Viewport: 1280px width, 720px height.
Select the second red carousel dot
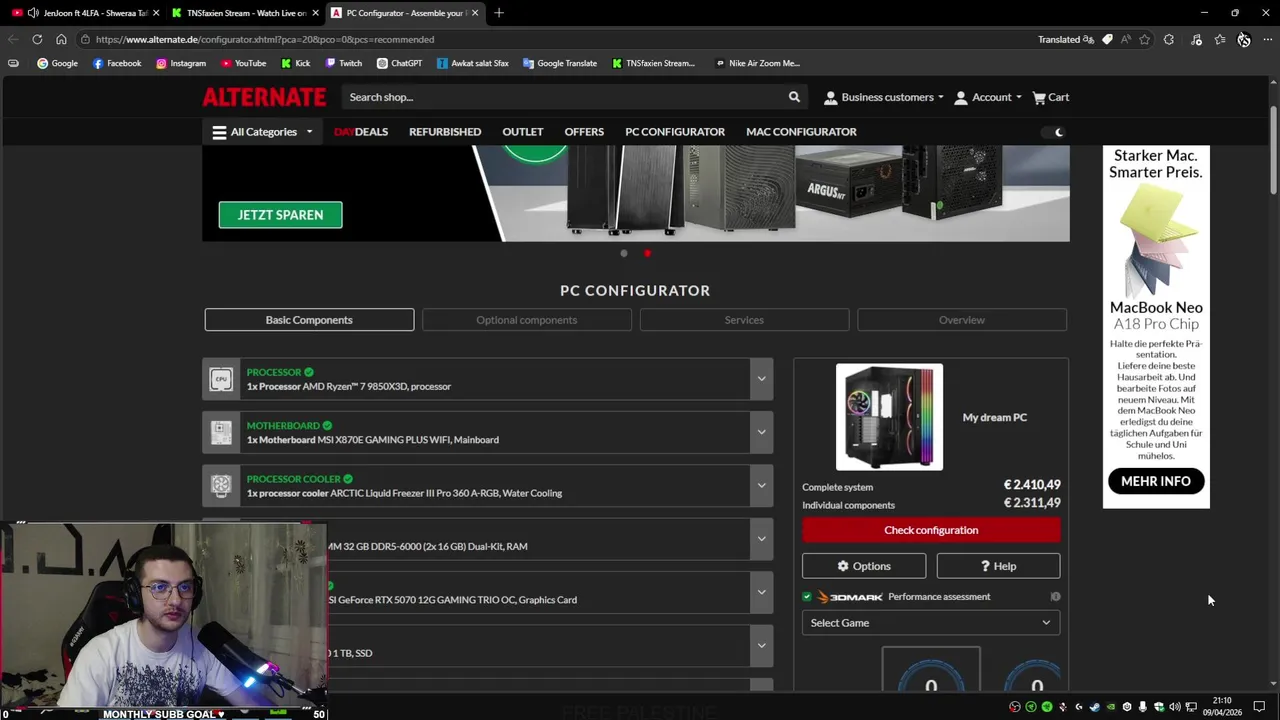[647, 253]
